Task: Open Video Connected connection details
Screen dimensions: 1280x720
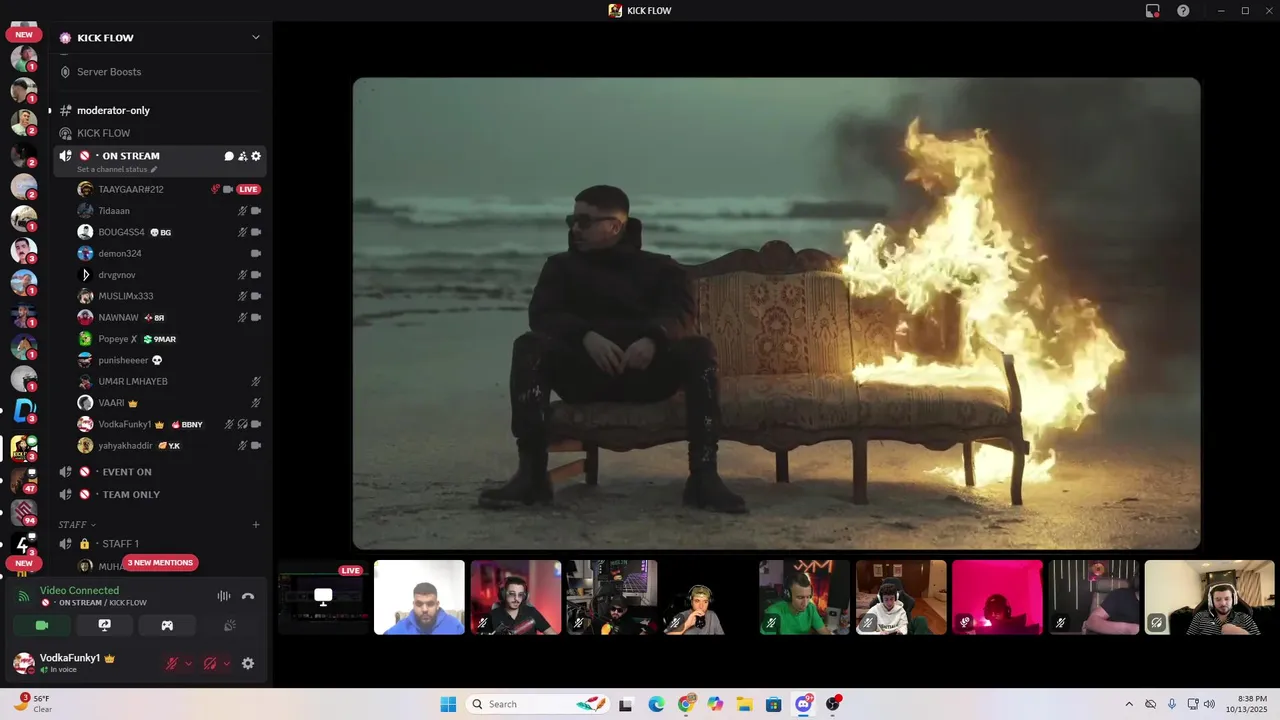Action: pyautogui.click(x=79, y=591)
